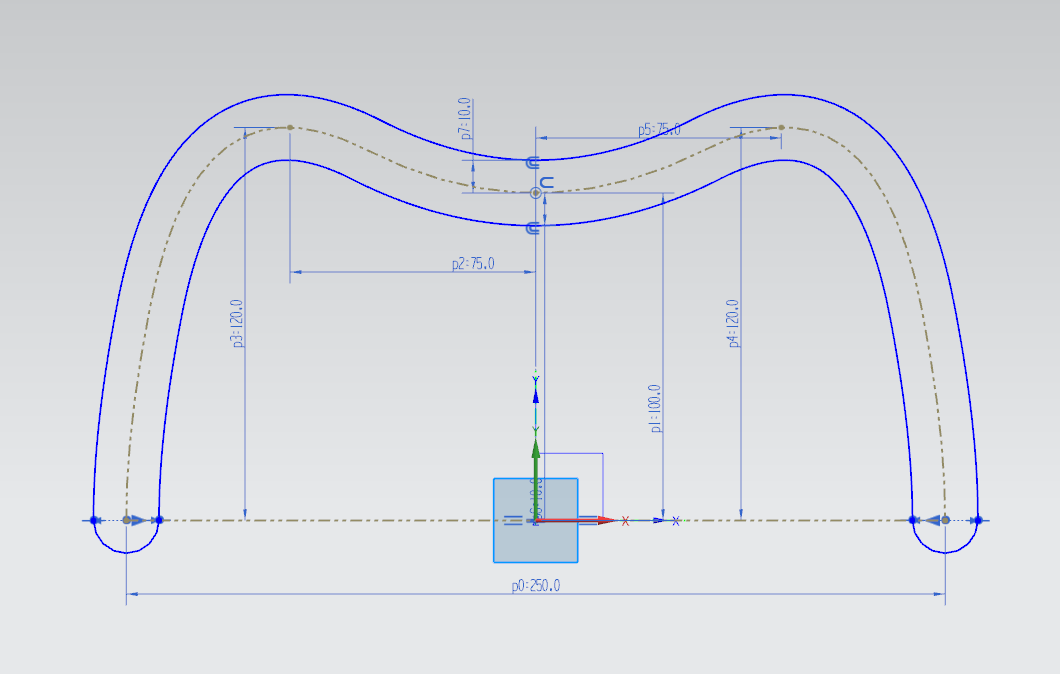
Task: Click the parallel constraint symbol left of origin
Action: click(x=513, y=520)
